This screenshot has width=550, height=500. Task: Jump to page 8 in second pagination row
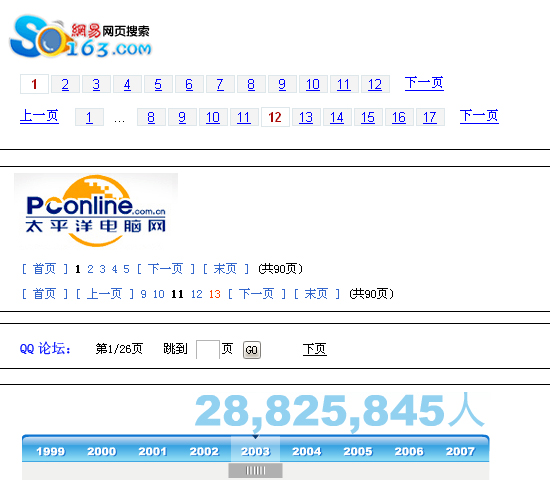151,117
